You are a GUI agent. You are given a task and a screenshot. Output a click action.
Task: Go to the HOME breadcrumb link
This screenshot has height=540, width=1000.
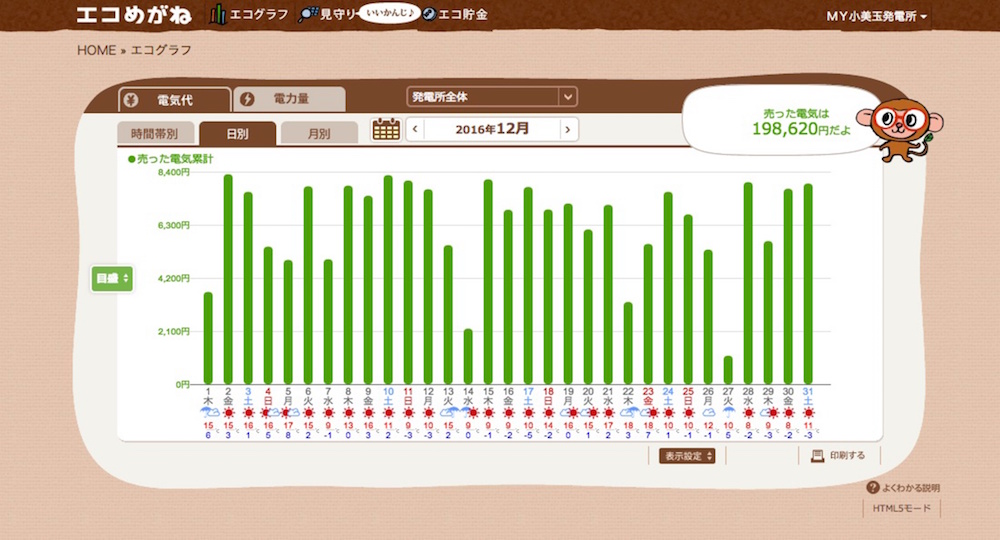pyautogui.click(x=96, y=50)
